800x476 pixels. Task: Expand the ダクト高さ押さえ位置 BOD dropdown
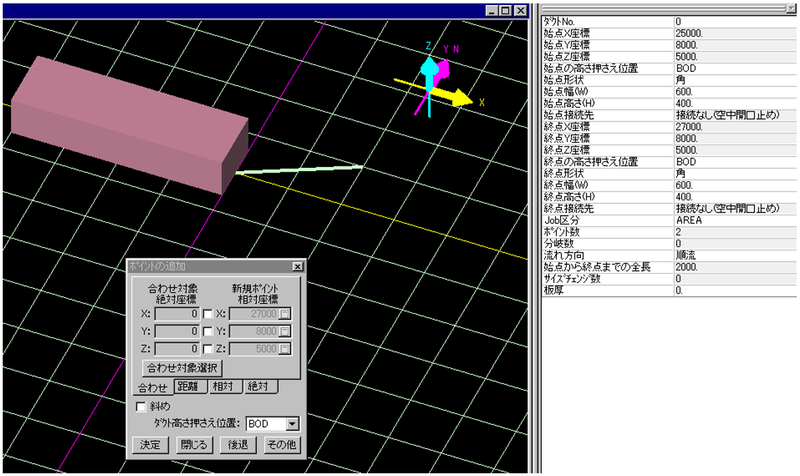click(x=292, y=424)
